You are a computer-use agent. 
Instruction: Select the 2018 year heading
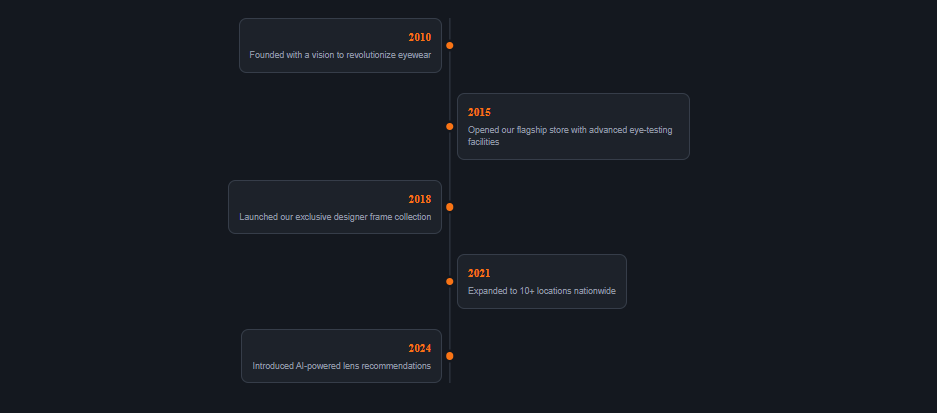click(x=419, y=200)
